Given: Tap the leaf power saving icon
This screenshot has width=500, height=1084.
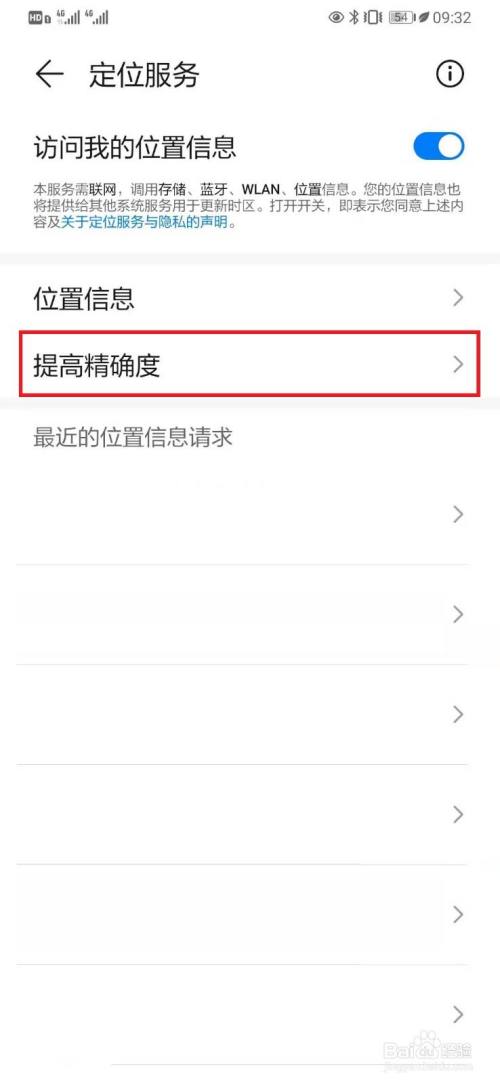Looking at the screenshot, I should pyautogui.click(x=423, y=17).
